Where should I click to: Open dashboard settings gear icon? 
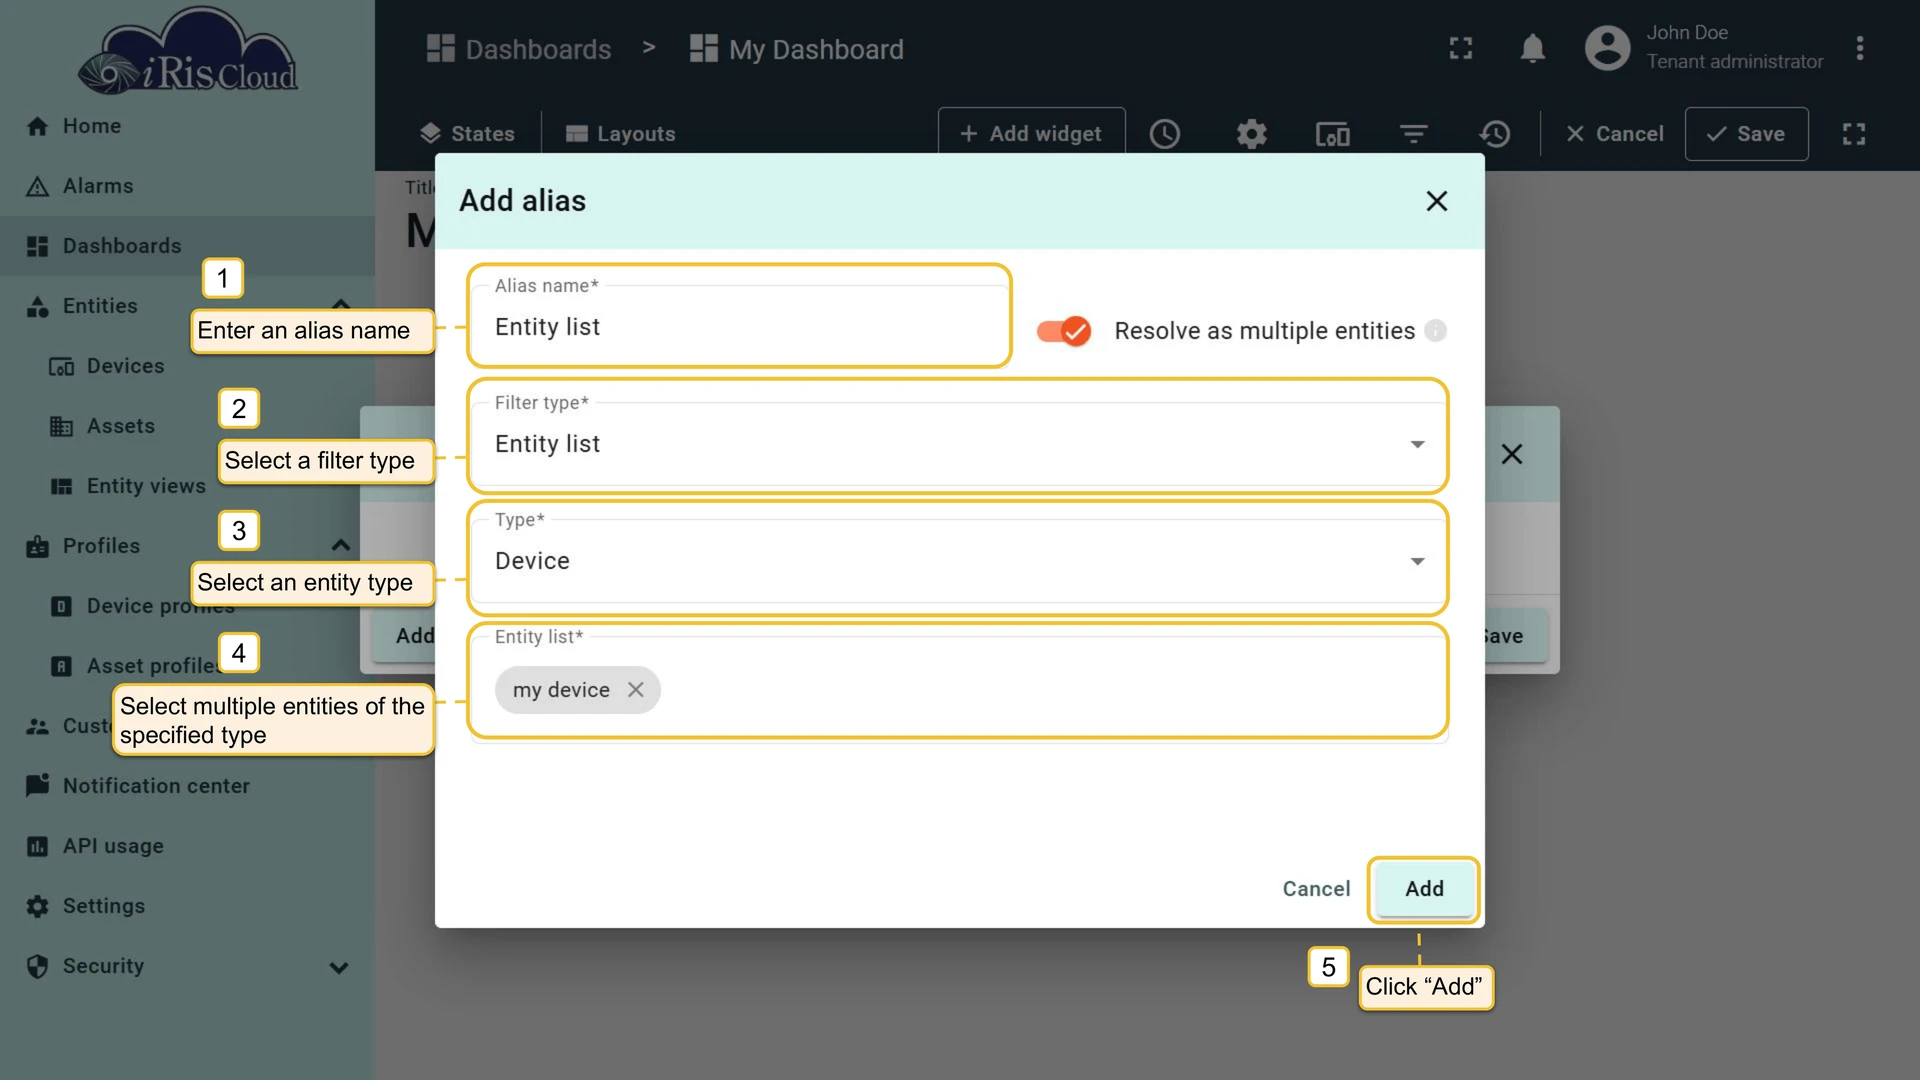[1251, 134]
